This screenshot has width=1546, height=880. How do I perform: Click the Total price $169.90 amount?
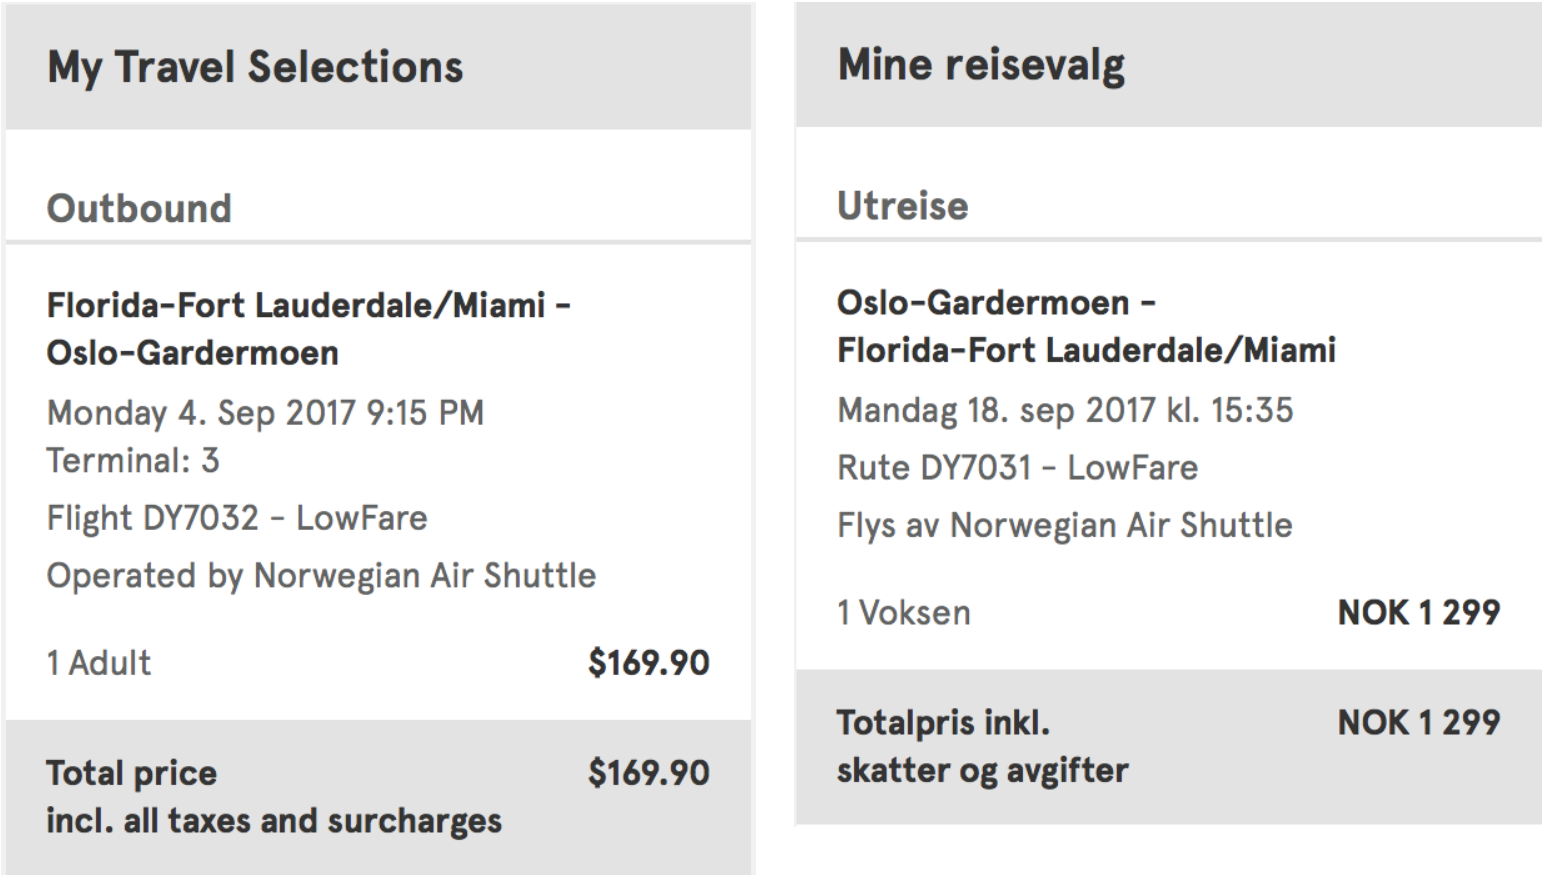coord(648,773)
